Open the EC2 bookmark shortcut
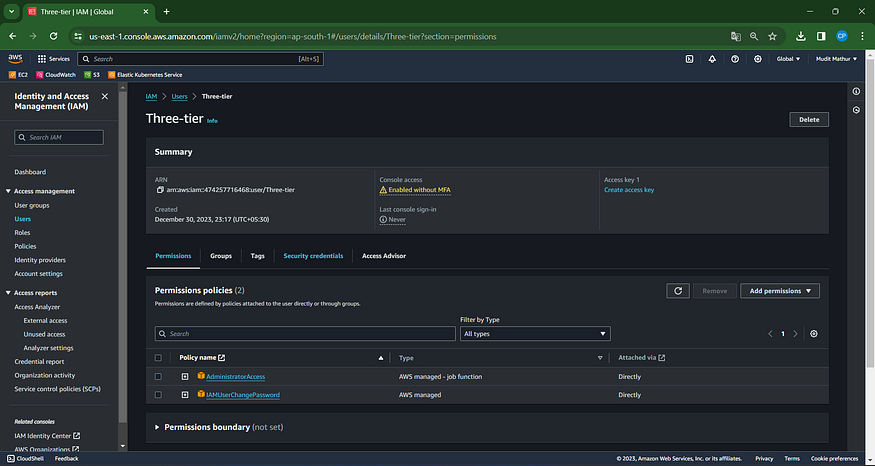 tap(18, 75)
